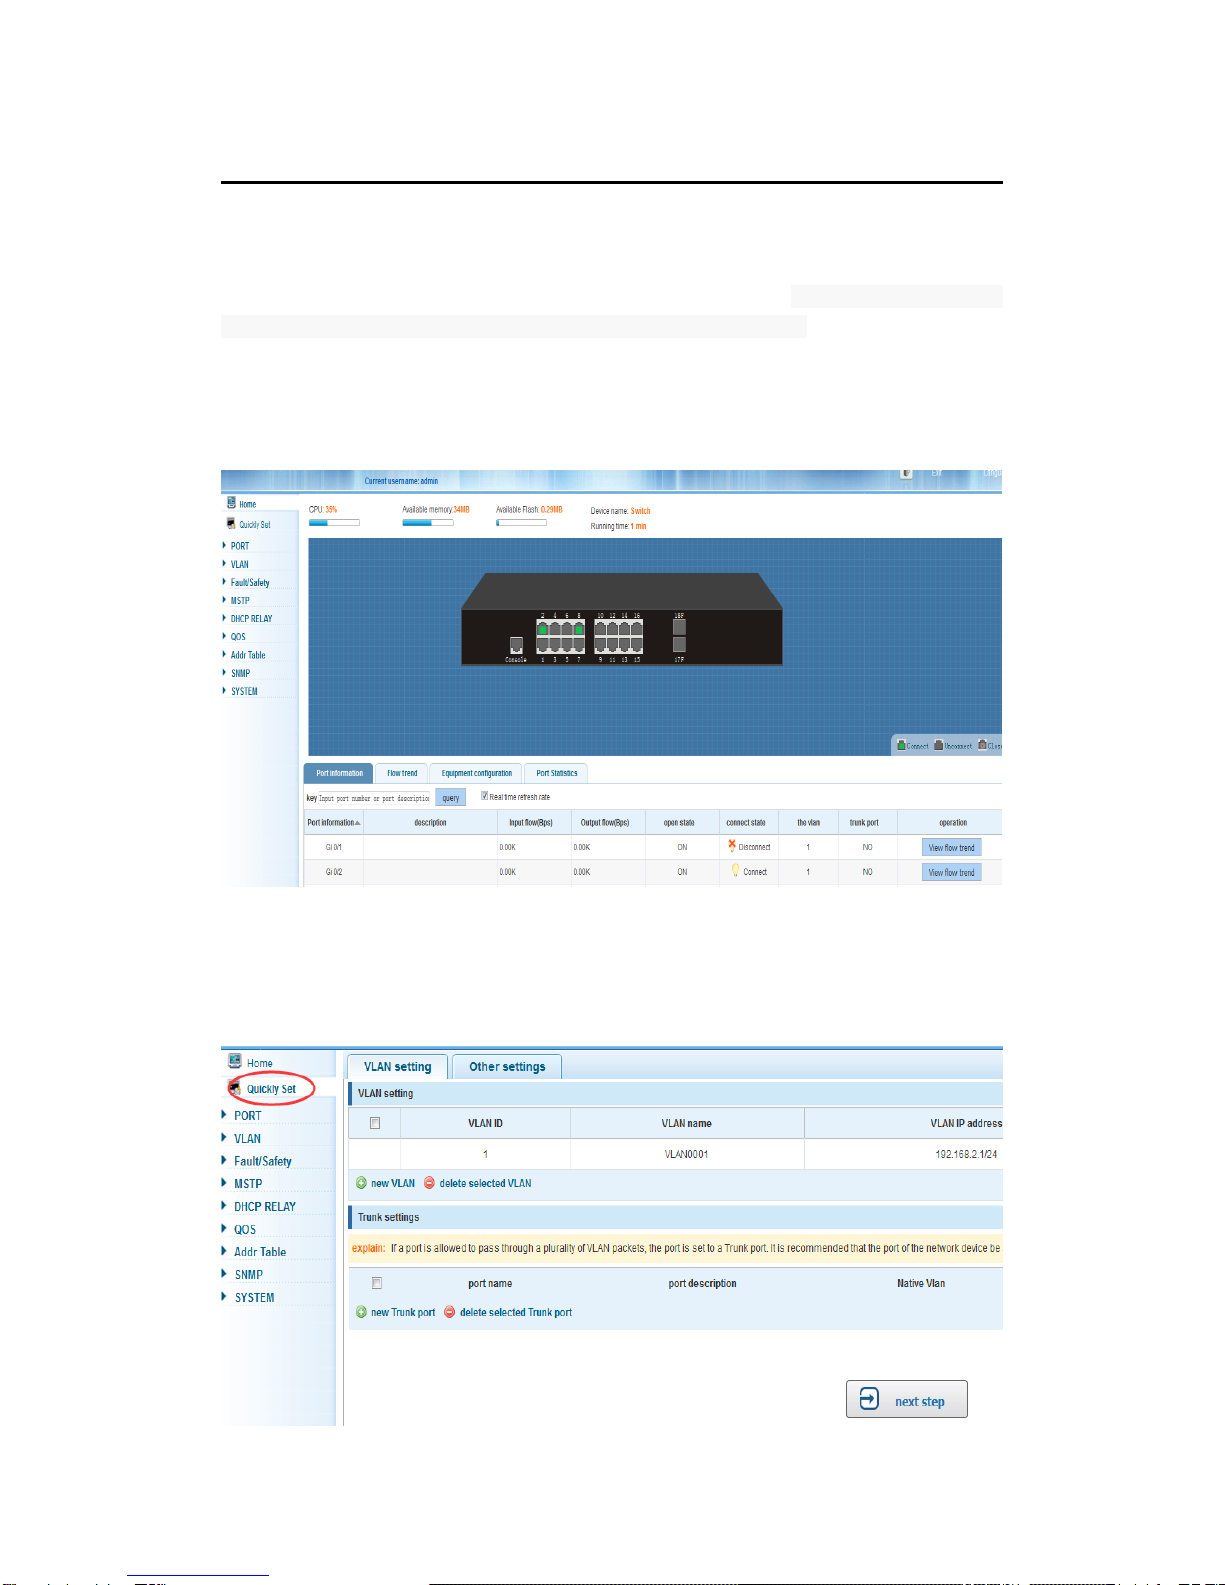Click the Available memory progress bar
Viewport: 1225px width, 1585px height.
428,522
